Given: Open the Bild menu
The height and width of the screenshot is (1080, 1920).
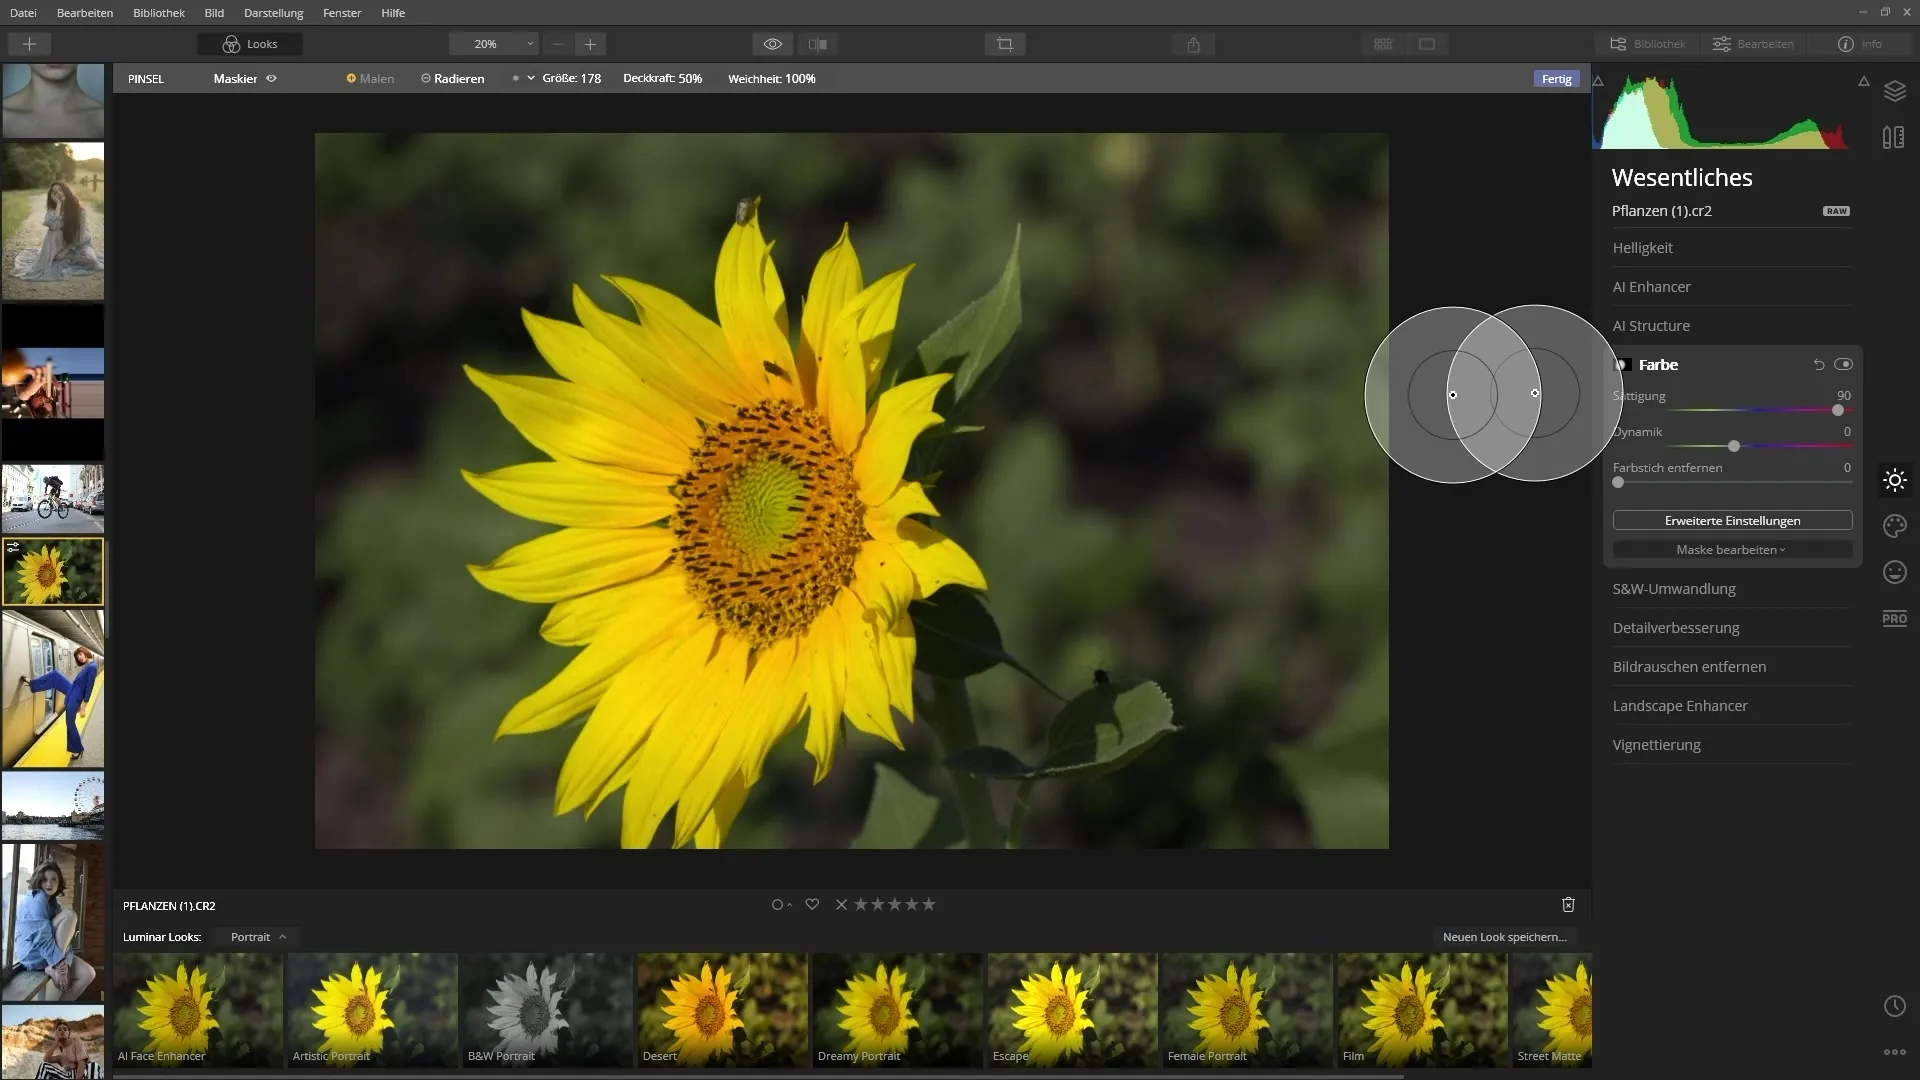Looking at the screenshot, I should click(214, 13).
